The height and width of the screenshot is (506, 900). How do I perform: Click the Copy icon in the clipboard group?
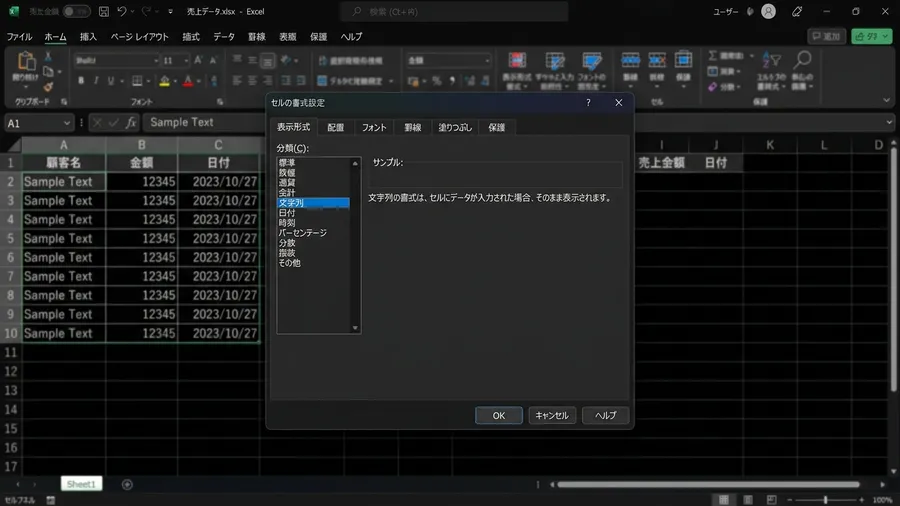click(48, 72)
